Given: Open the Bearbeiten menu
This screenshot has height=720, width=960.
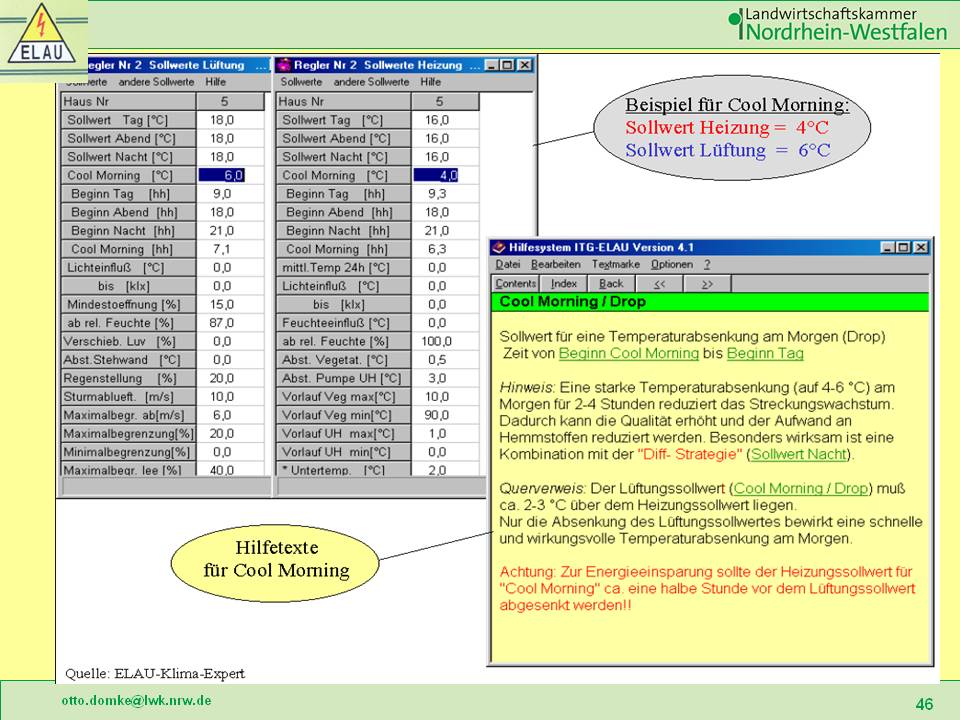Looking at the screenshot, I should point(556,265).
